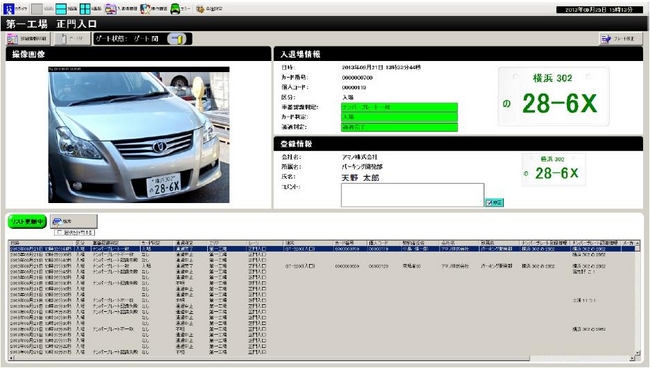
Task: Click the date/time column header in list
Action: [x=41, y=243]
